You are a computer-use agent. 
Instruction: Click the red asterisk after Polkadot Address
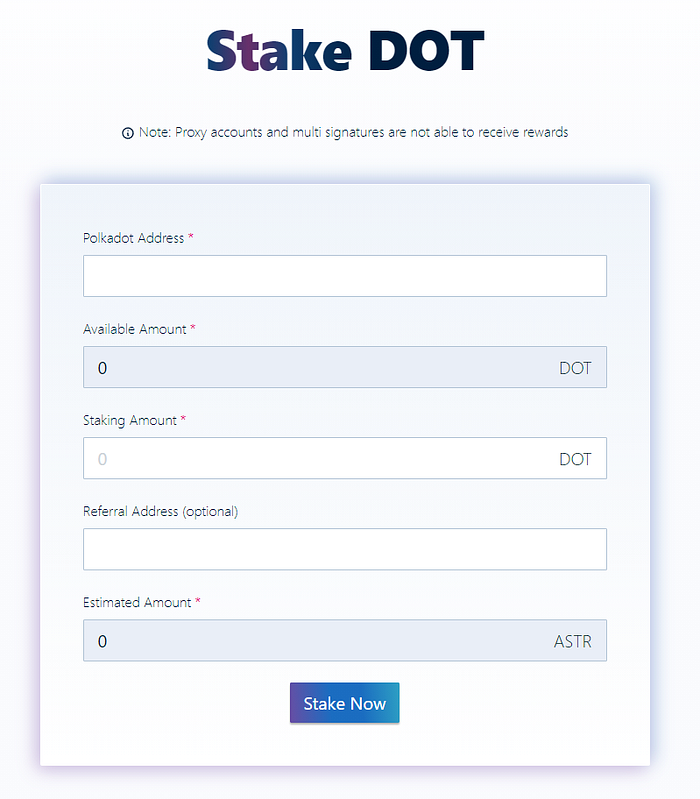[191, 238]
